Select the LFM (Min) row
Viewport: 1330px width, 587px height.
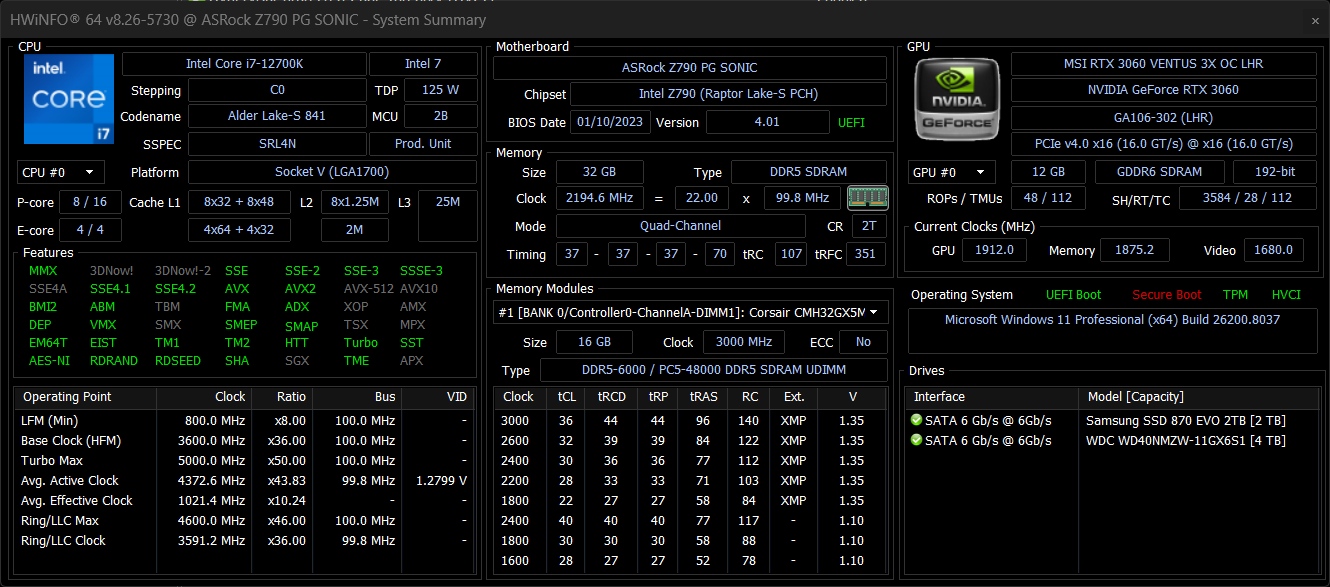(x=244, y=421)
